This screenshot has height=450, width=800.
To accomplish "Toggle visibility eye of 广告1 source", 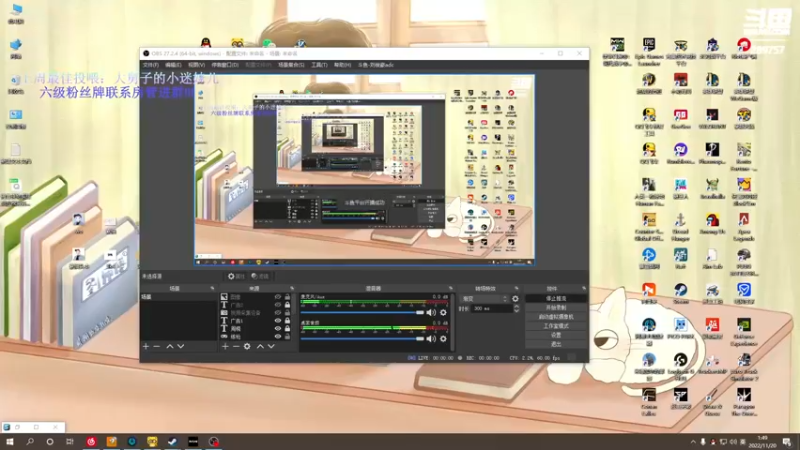I will [278, 321].
